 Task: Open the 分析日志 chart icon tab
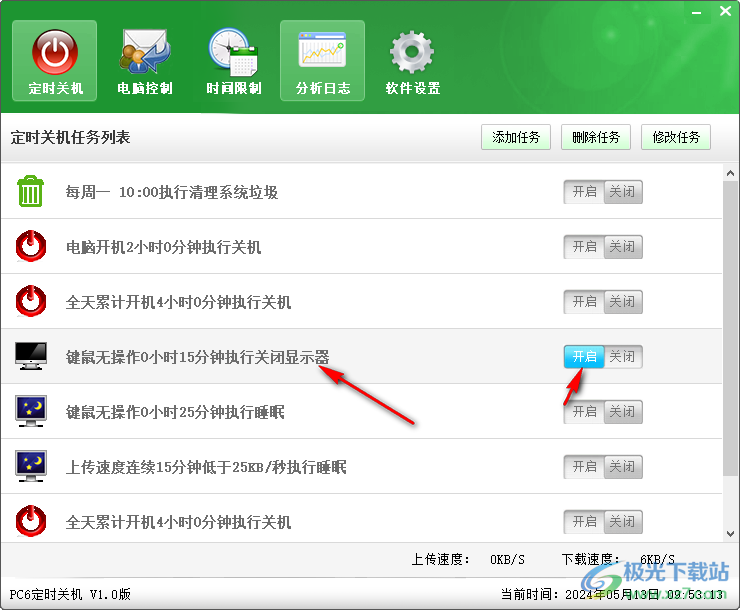pyautogui.click(x=323, y=61)
